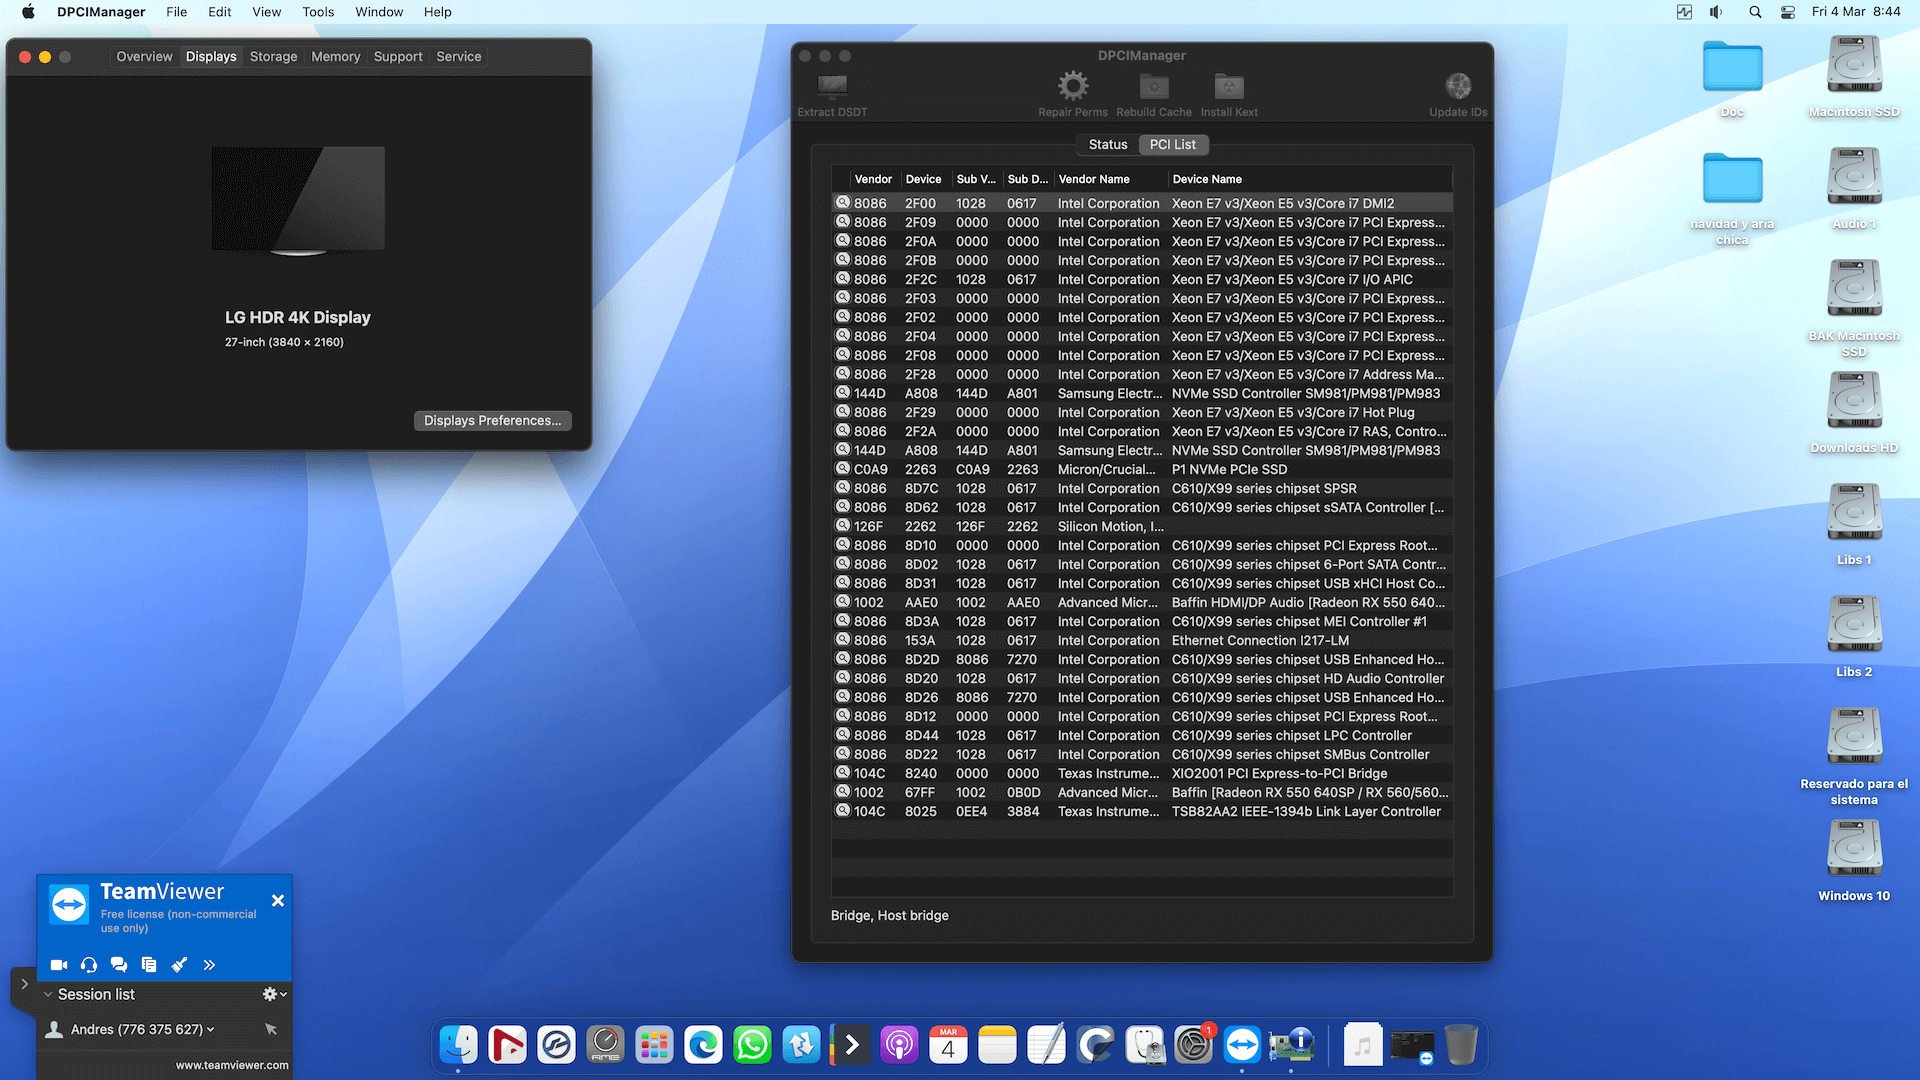
Task: Select the XIO2001 PCI Express-to-PCI Bridge row
Action: click(x=1142, y=773)
